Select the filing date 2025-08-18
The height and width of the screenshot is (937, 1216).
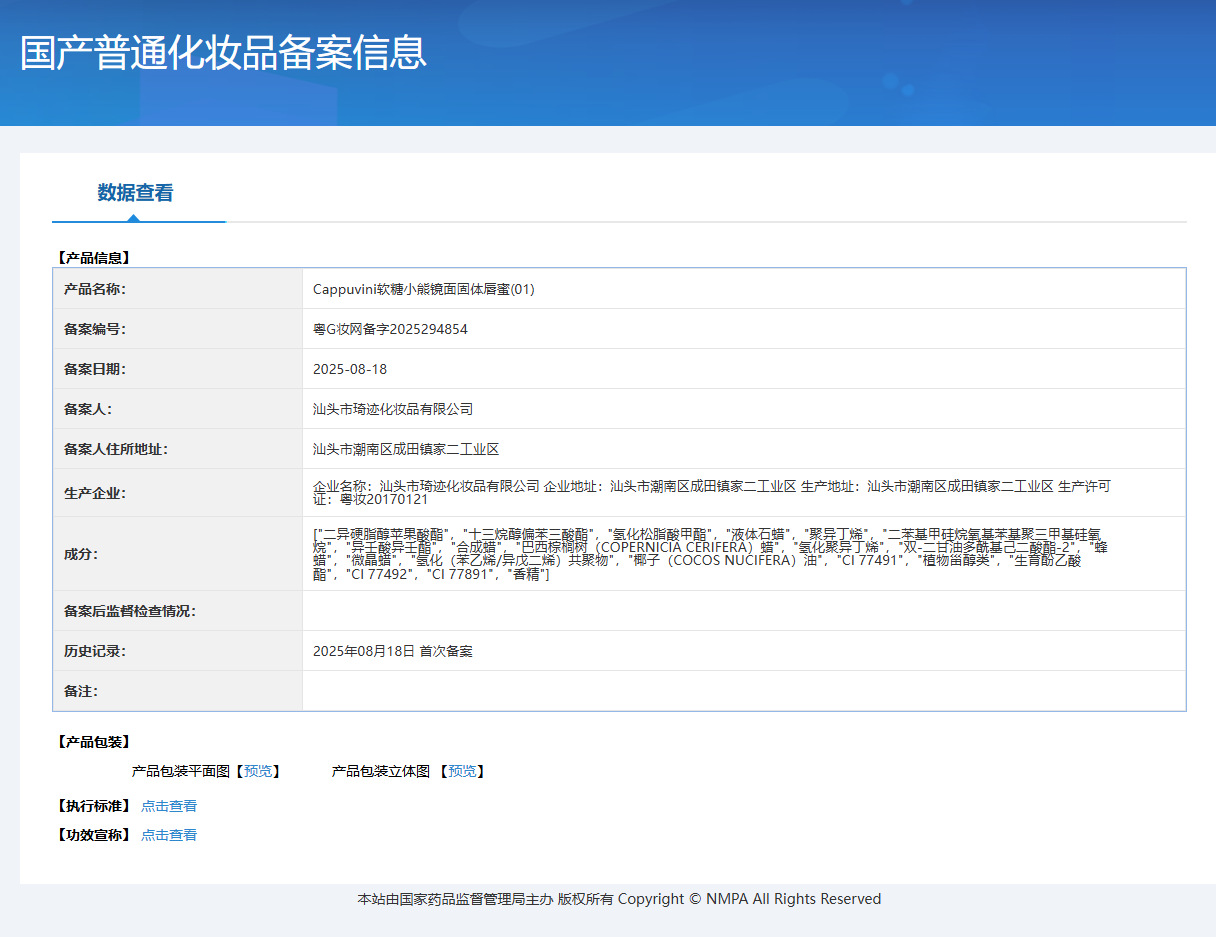pyautogui.click(x=350, y=369)
